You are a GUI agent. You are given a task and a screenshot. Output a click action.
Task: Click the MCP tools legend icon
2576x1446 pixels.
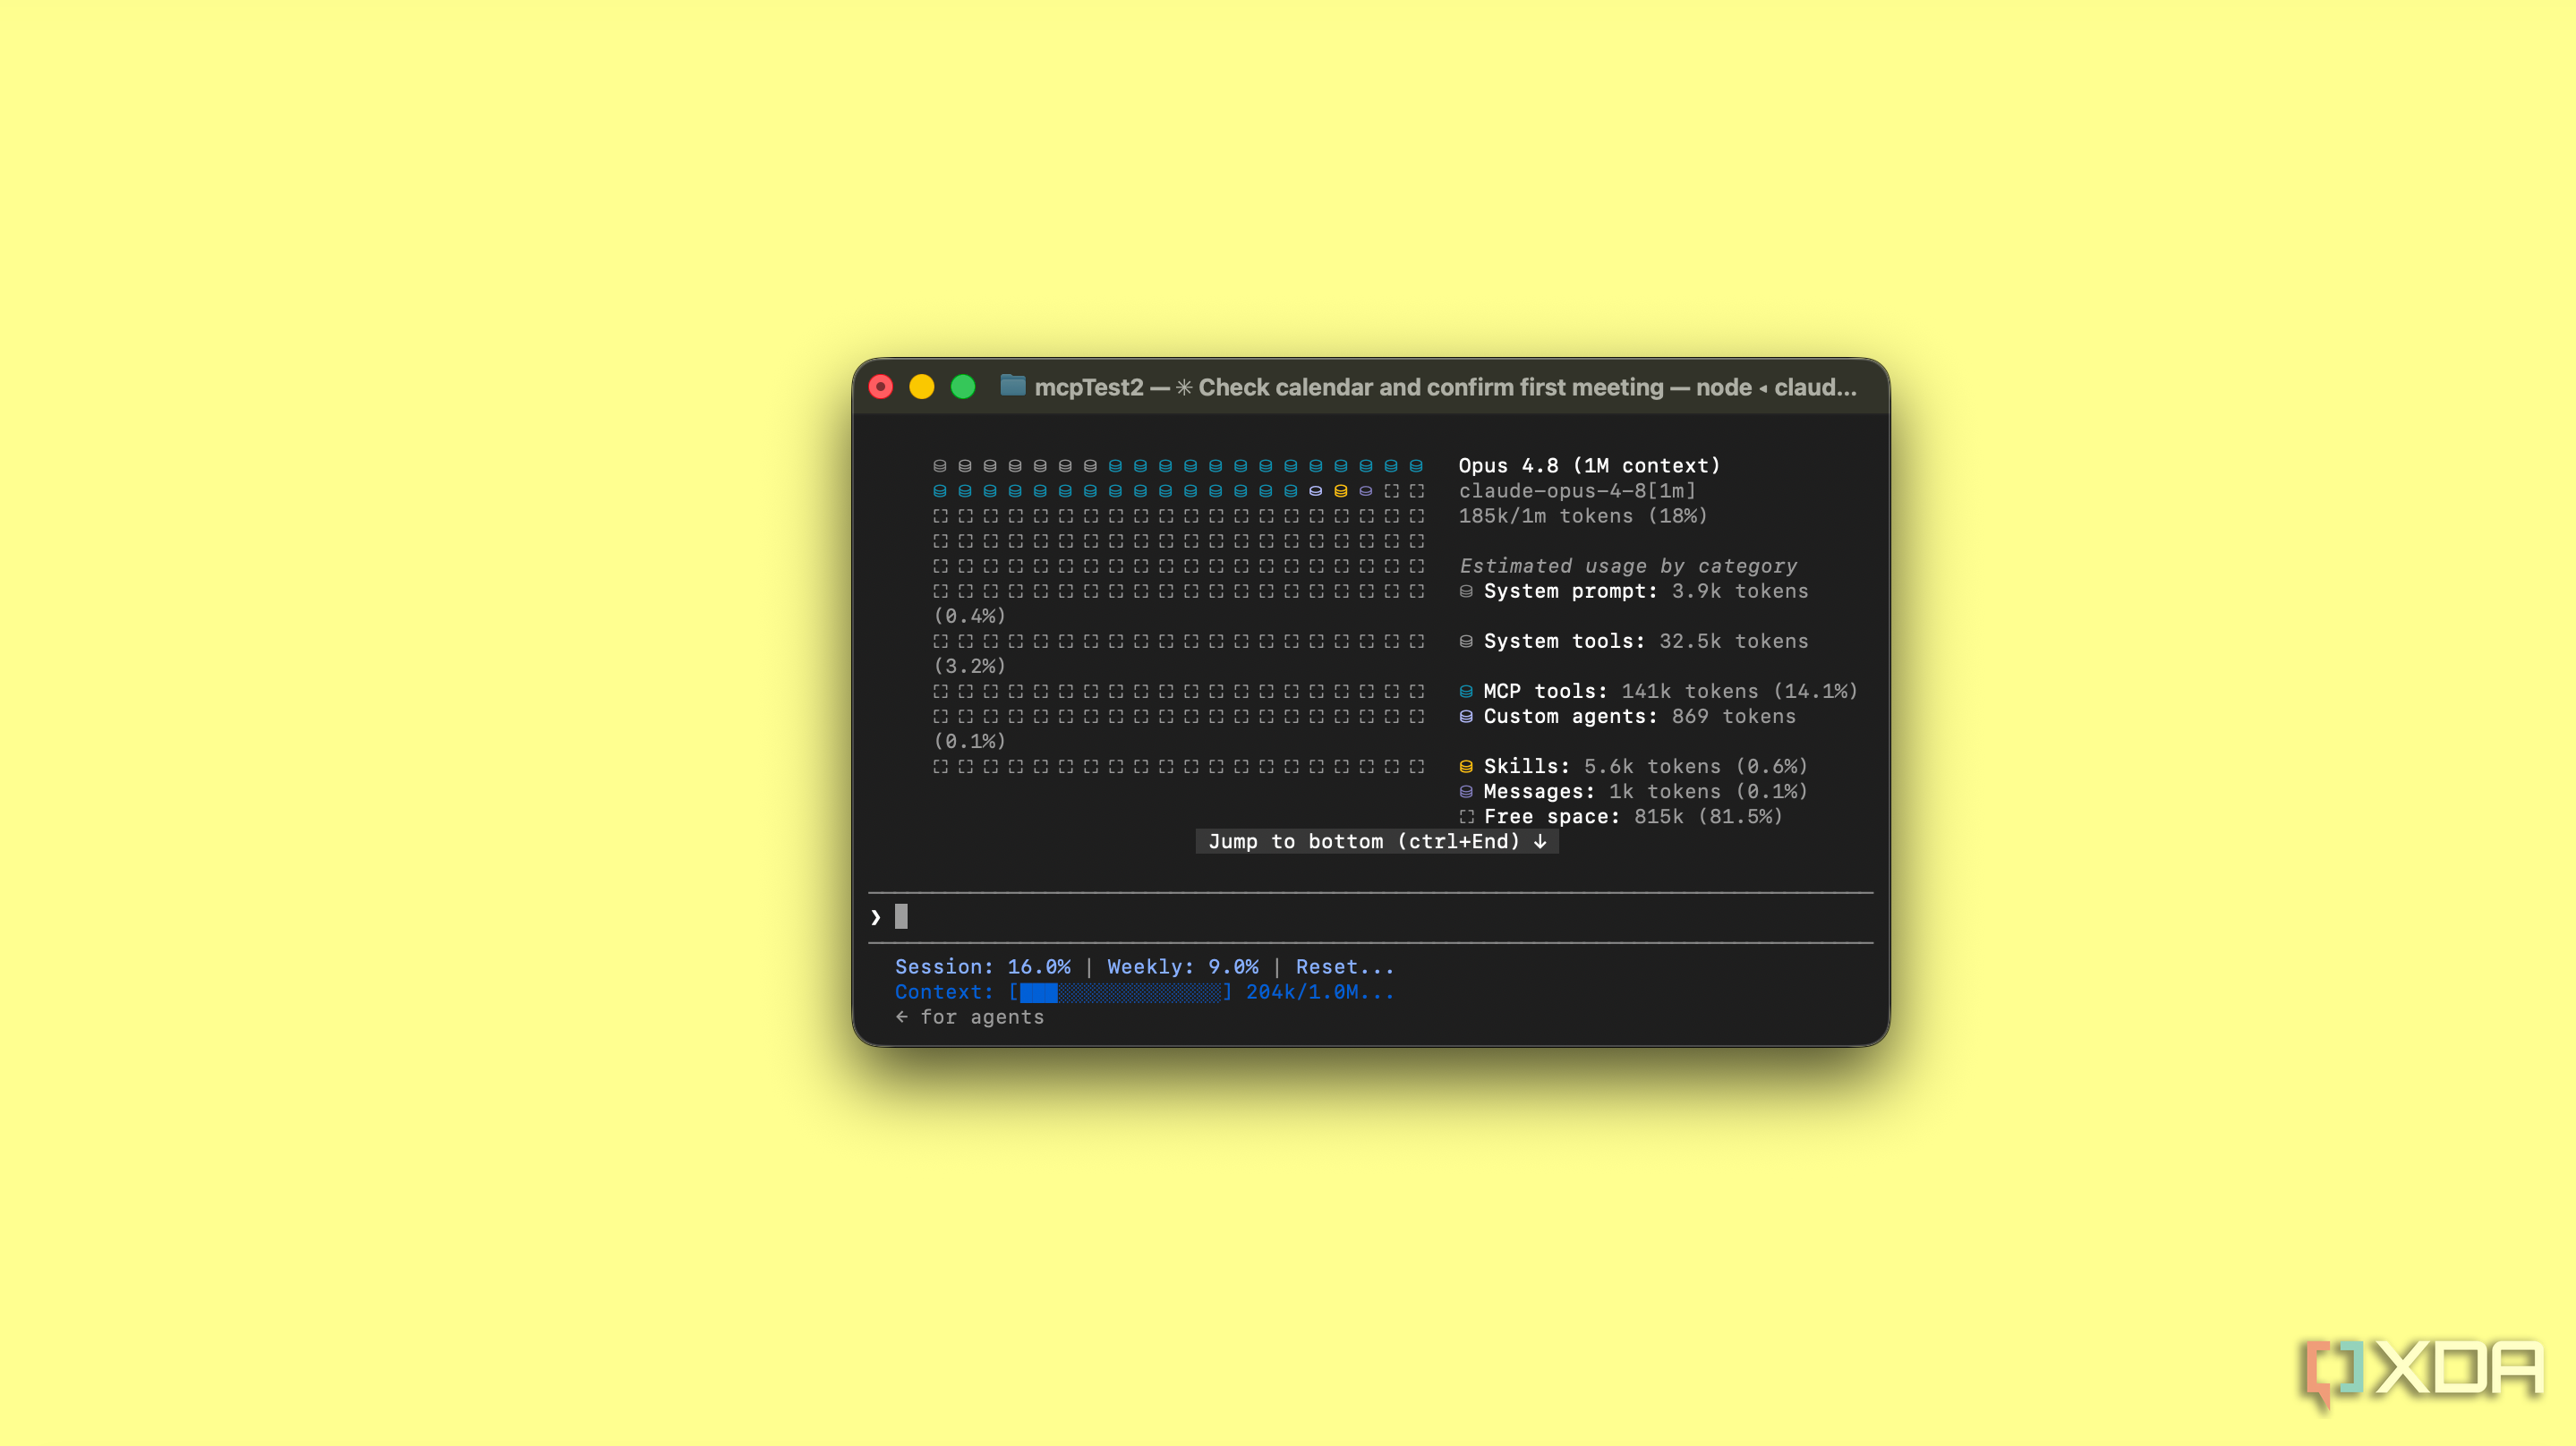tap(1466, 691)
